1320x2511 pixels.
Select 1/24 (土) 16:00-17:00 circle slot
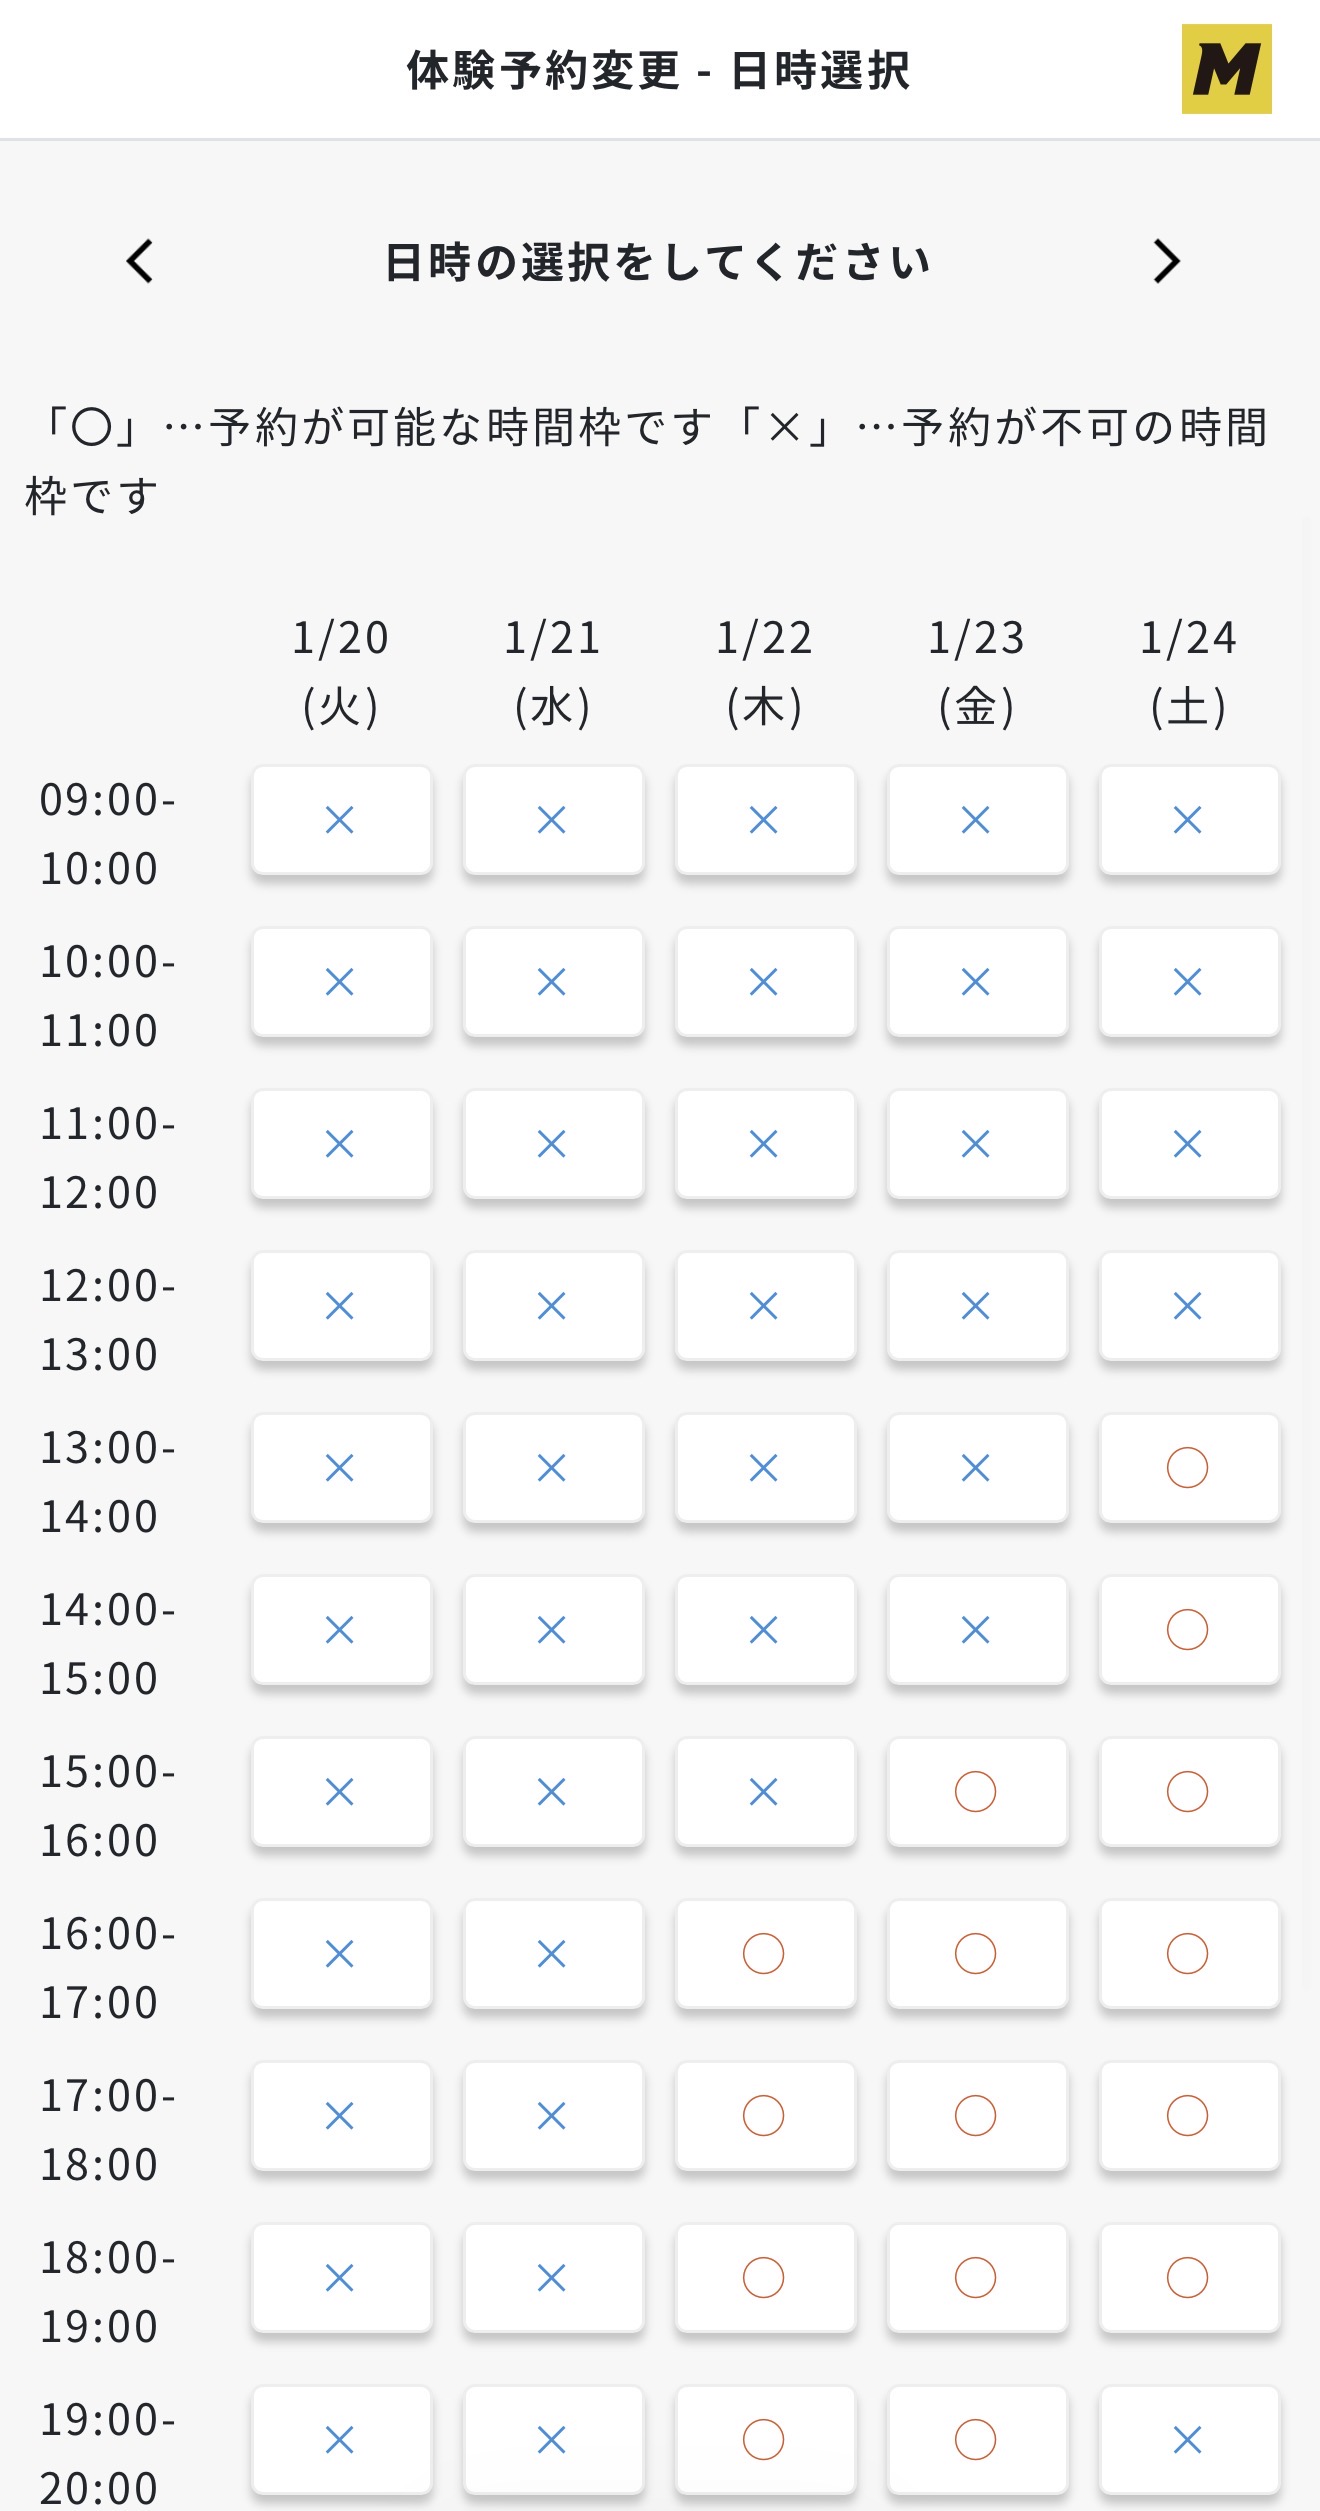(1188, 1954)
